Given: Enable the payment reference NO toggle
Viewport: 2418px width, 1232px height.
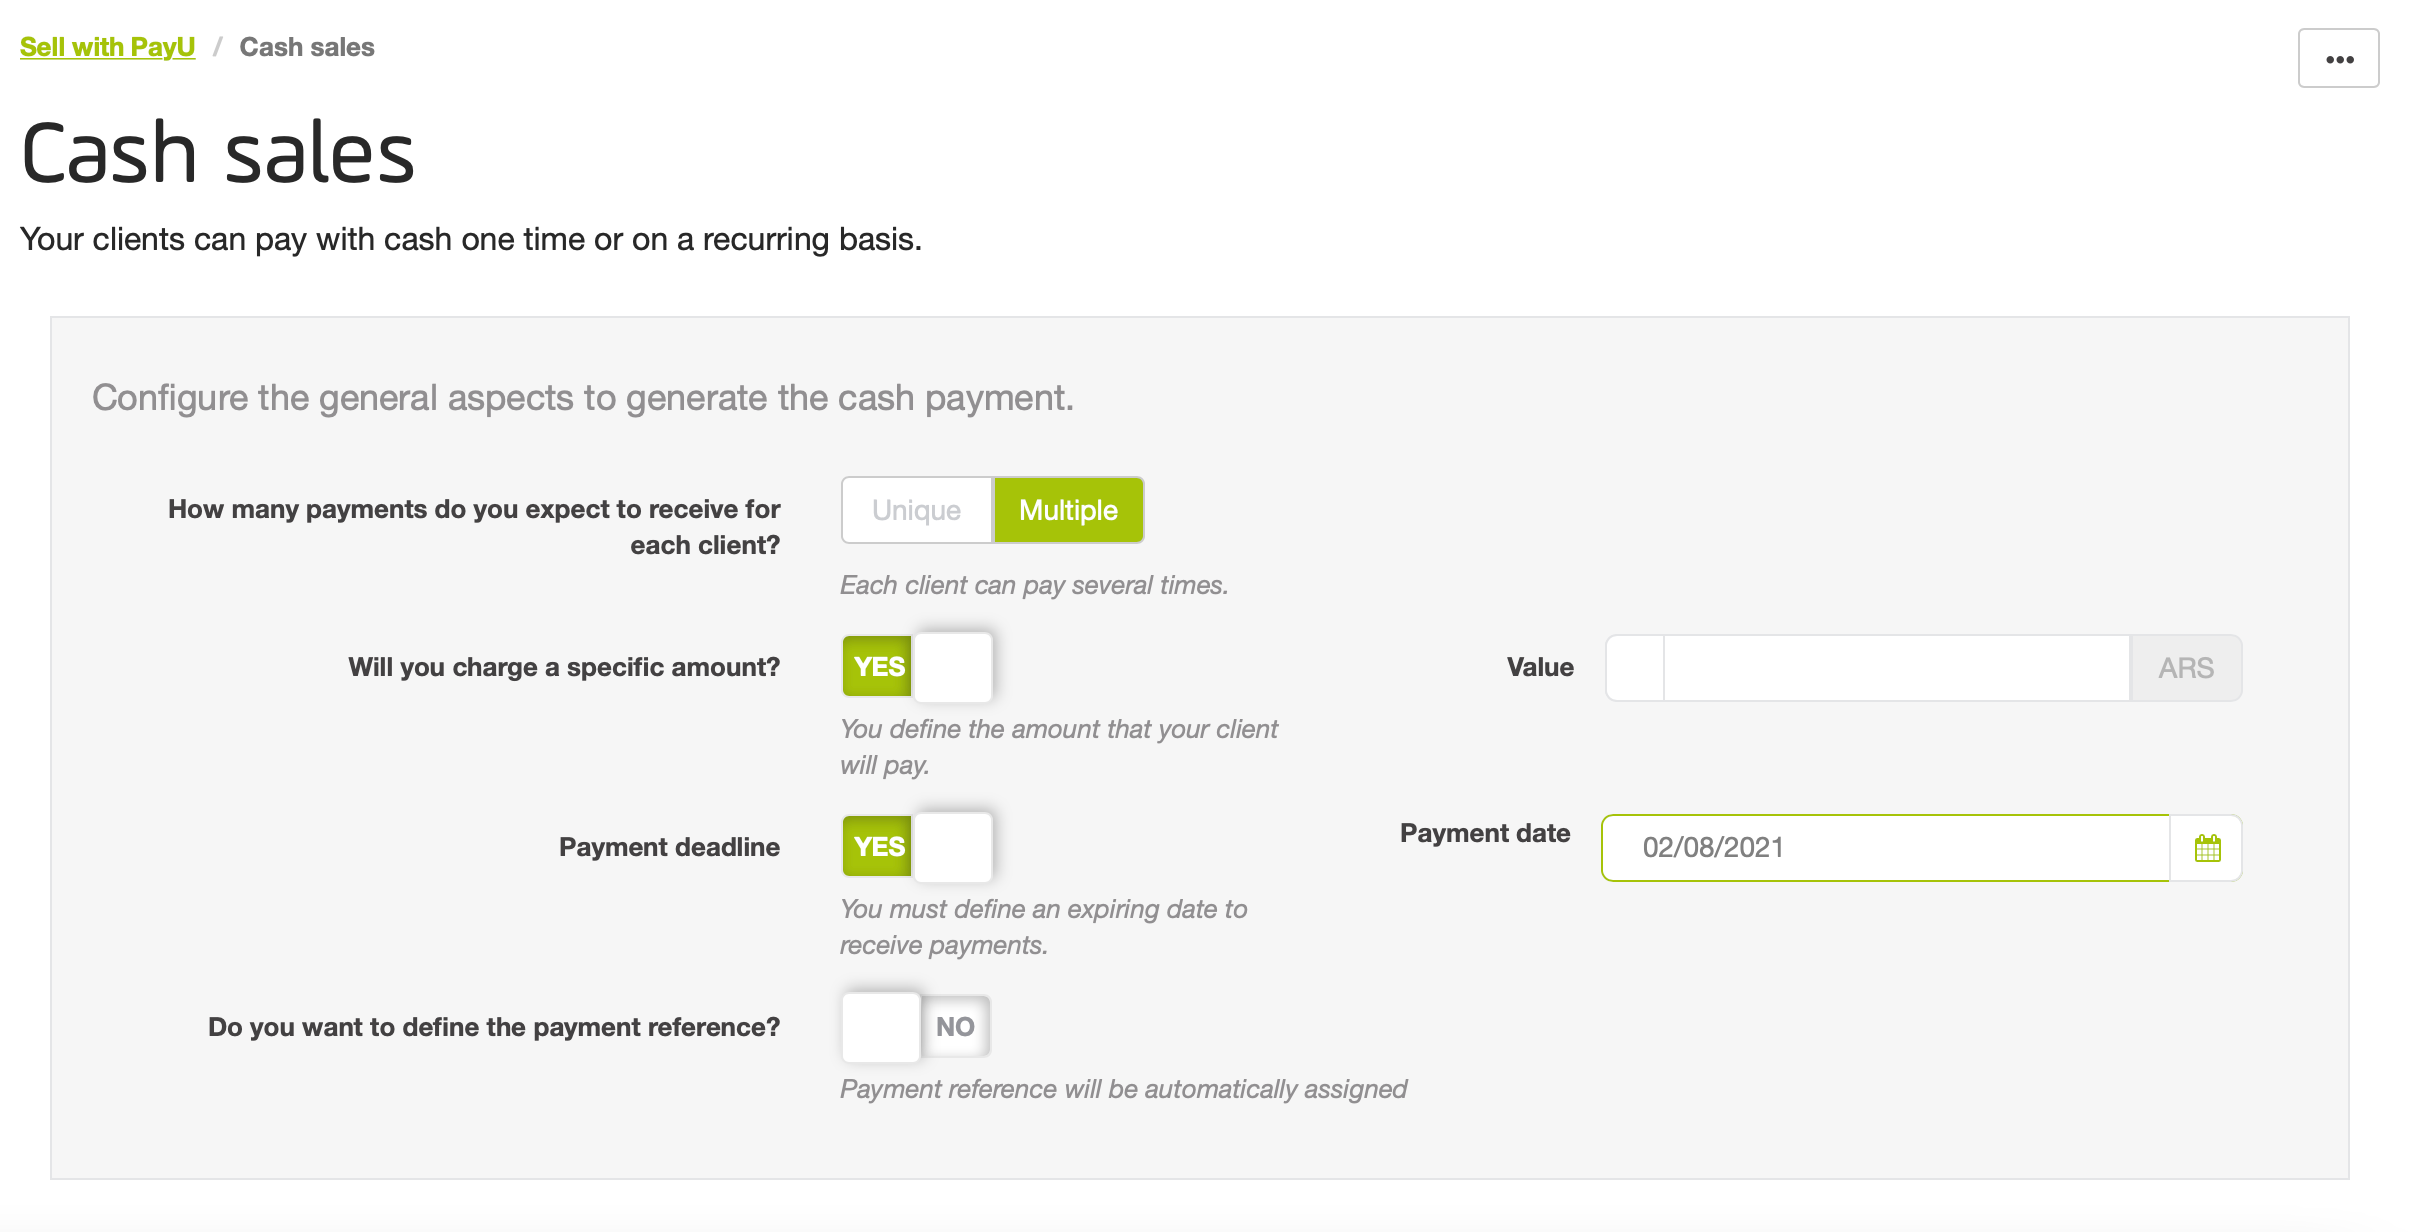Looking at the screenshot, I should (917, 1027).
